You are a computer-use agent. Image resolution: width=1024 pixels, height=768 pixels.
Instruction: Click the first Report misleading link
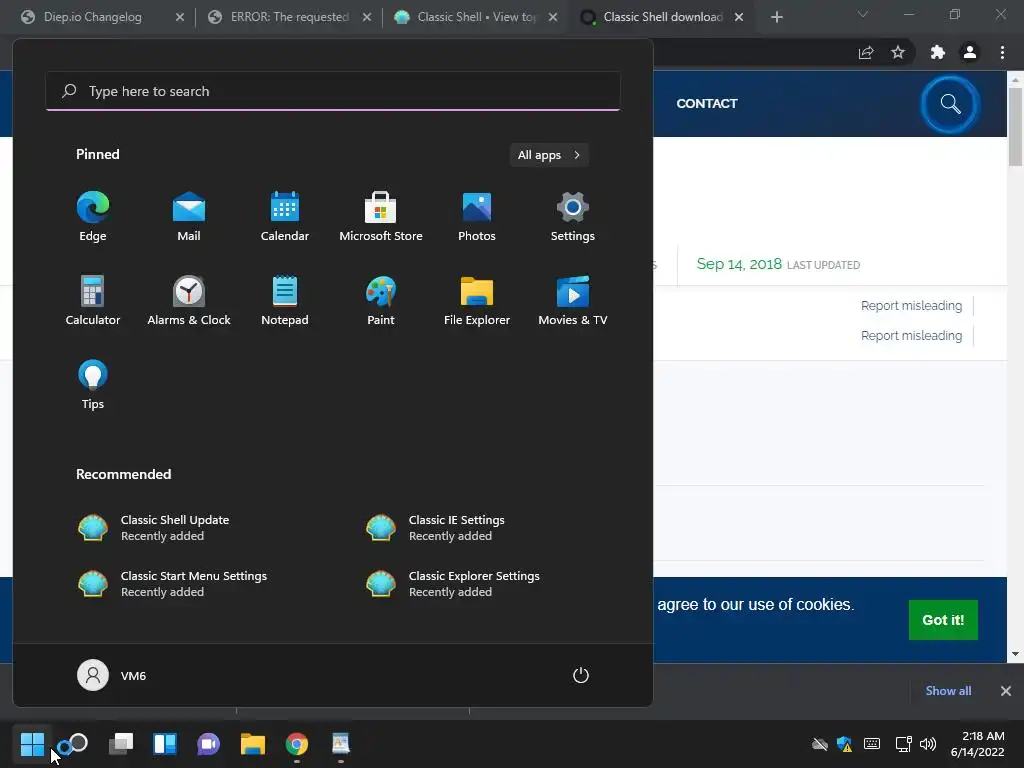[x=911, y=306]
